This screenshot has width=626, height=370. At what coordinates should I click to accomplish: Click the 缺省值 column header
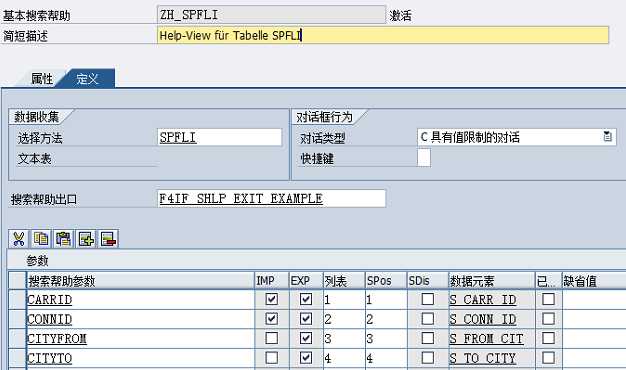tap(594, 281)
